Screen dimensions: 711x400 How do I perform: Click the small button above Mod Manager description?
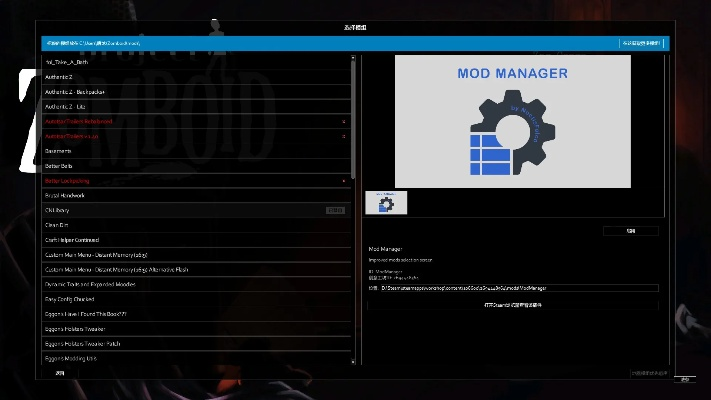[x=630, y=231]
